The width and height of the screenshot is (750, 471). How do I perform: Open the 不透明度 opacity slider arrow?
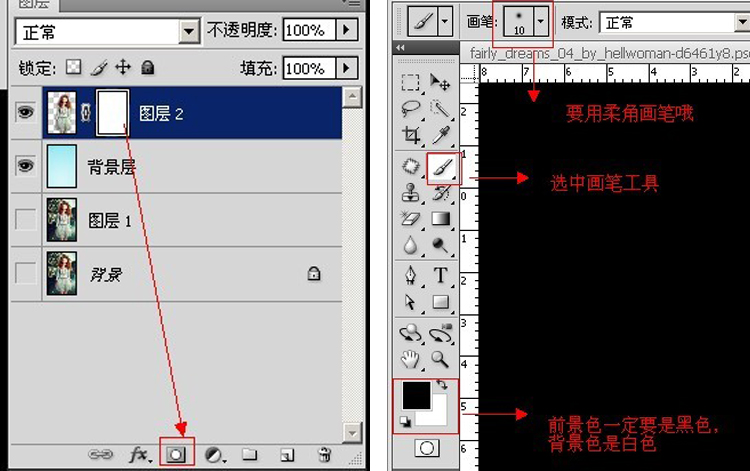[x=347, y=30]
